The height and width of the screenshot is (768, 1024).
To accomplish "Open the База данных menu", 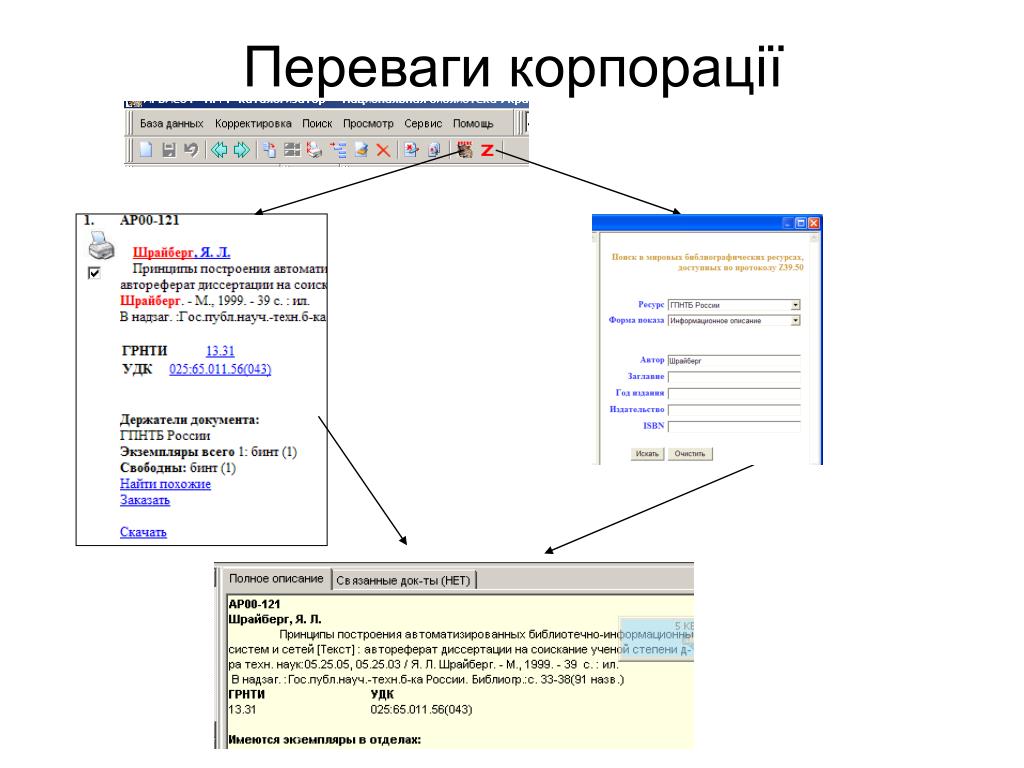I will 172,123.
